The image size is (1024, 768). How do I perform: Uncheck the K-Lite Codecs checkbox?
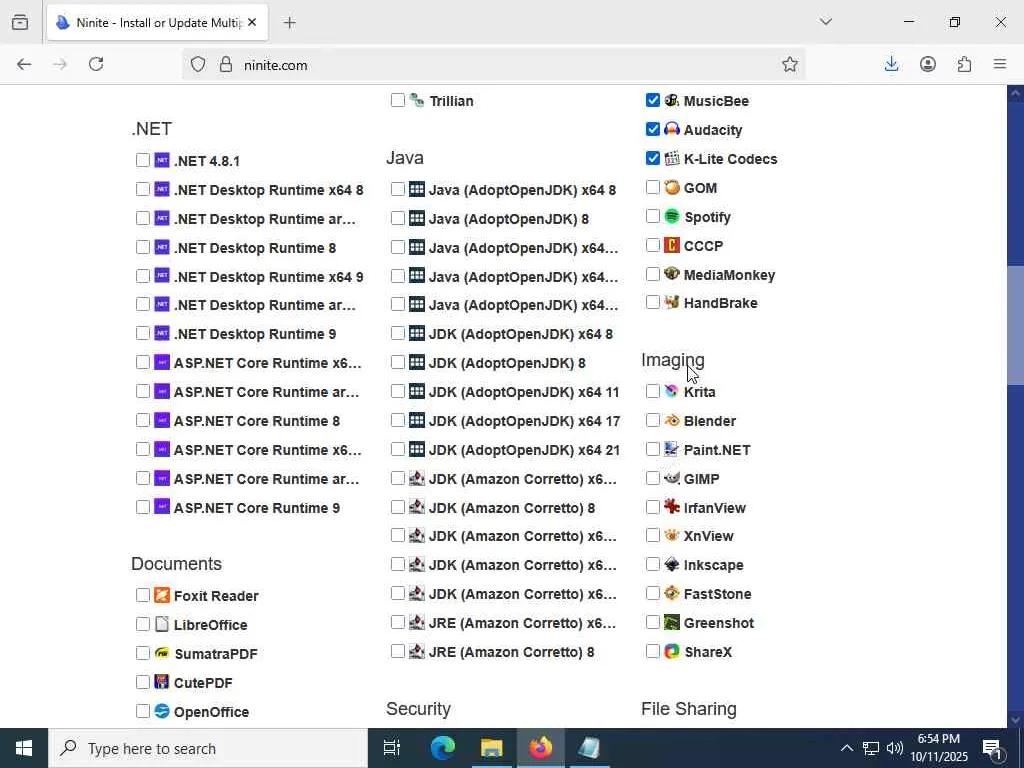coord(652,158)
